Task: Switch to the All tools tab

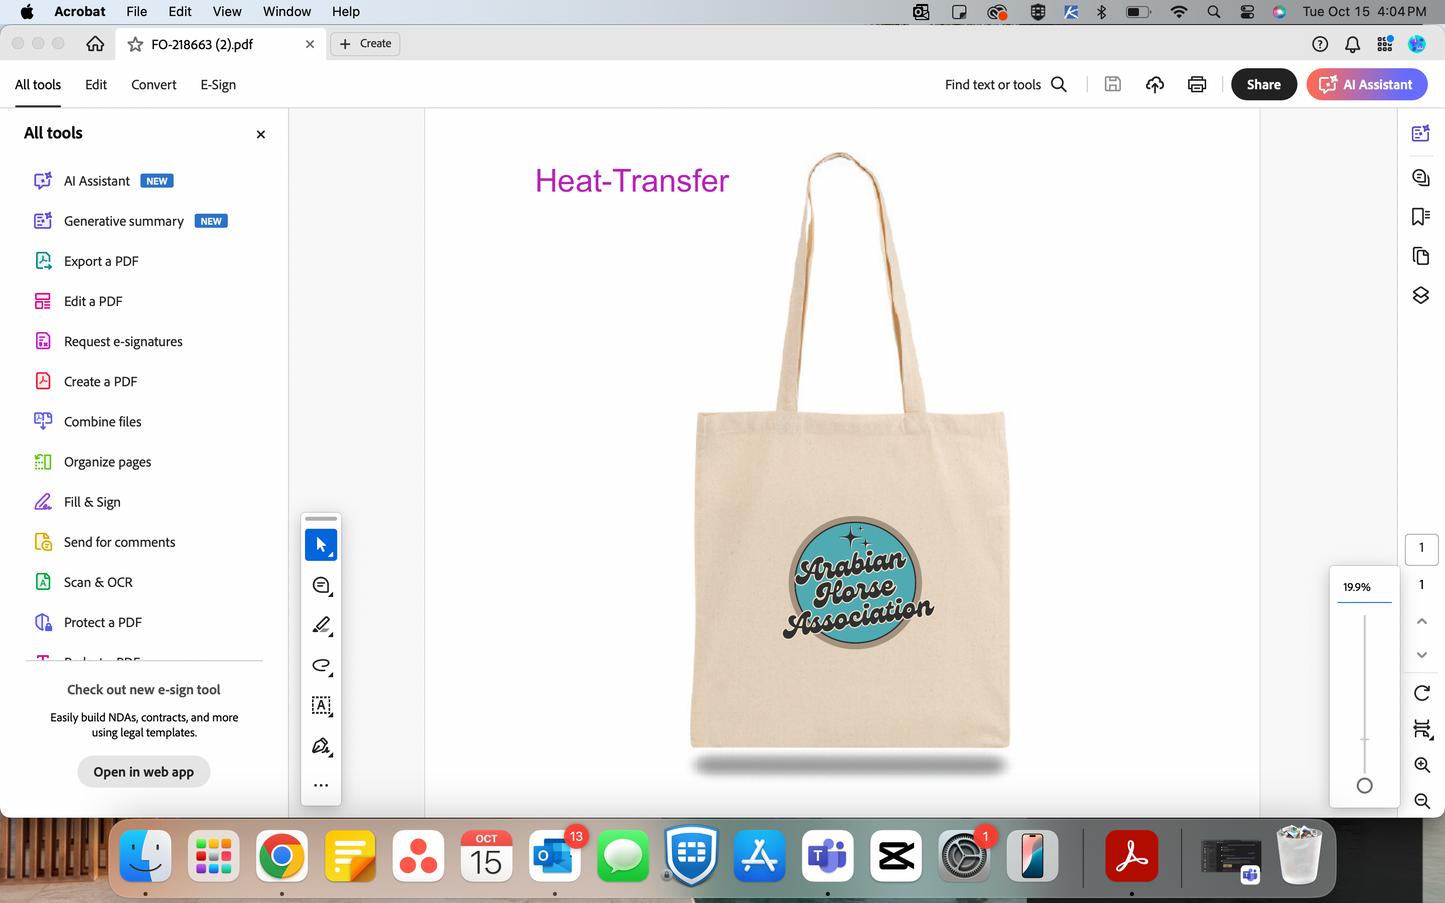Action: coord(38,85)
